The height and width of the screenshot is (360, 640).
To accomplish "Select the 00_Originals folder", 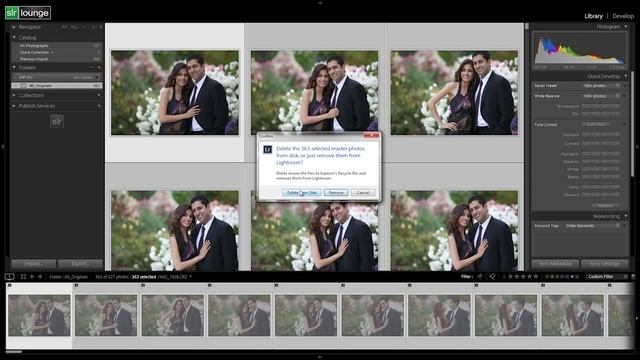I will pyautogui.click(x=57, y=86).
